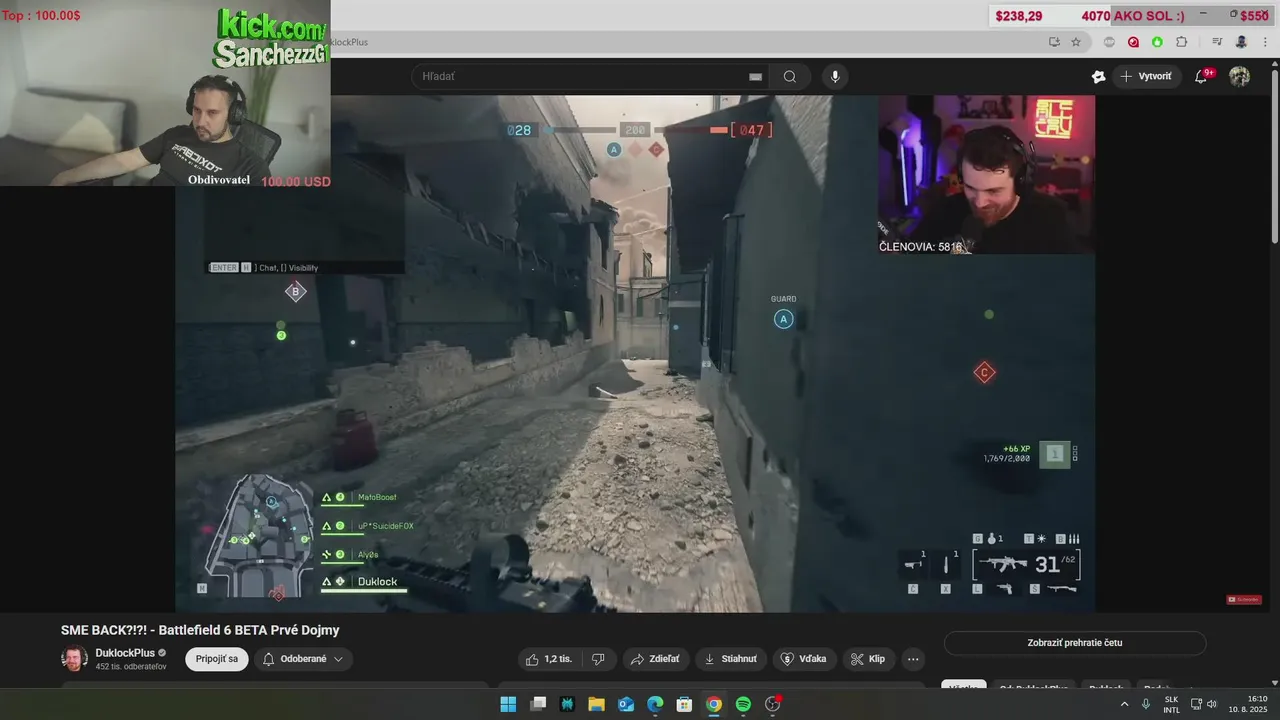
Task: Click the Klip clip button
Action: [868, 659]
